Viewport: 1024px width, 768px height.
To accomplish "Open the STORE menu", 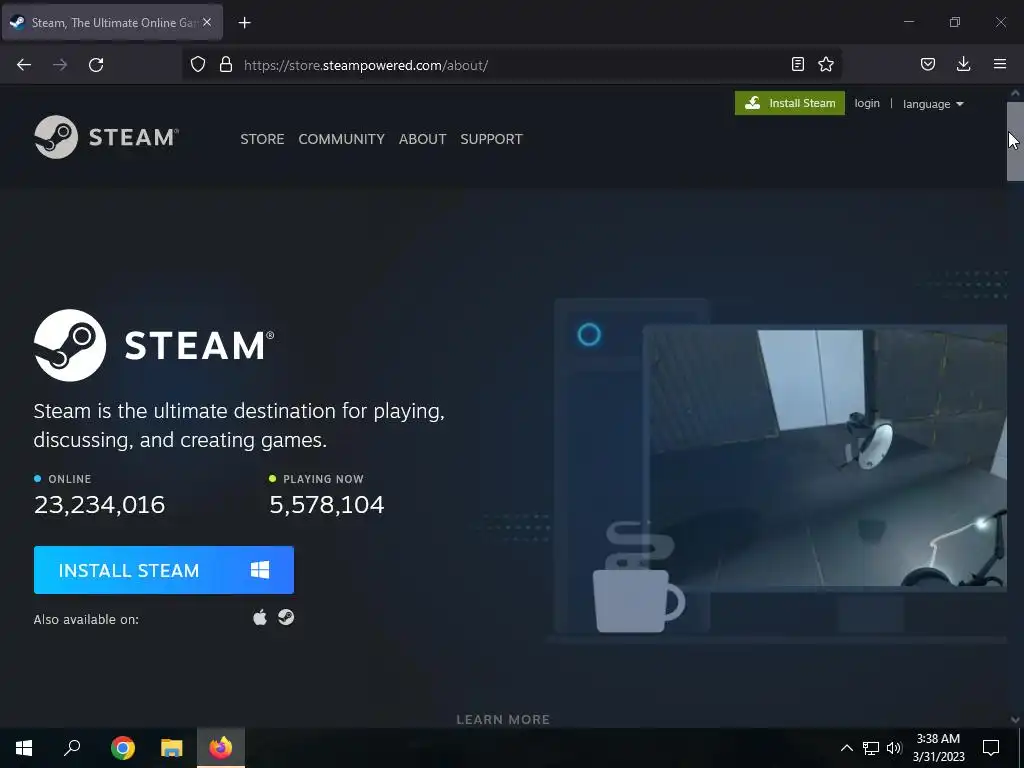I will tap(262, 139).
